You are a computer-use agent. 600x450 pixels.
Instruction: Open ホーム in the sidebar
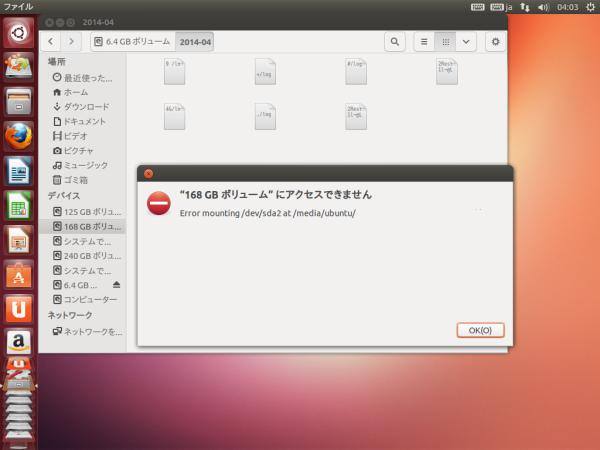(x=76, y=92)
